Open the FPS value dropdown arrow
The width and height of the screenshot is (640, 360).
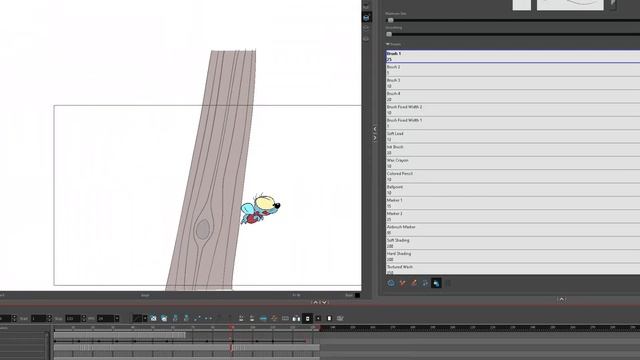(x=117, y=318)
